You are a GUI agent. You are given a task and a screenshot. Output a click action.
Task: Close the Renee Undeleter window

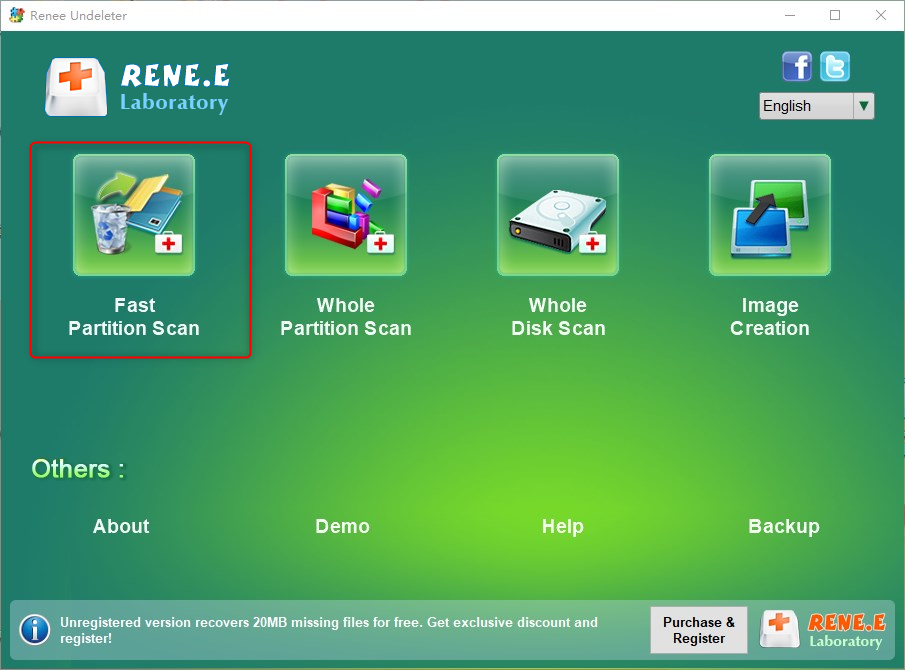(x=880, y=16)
